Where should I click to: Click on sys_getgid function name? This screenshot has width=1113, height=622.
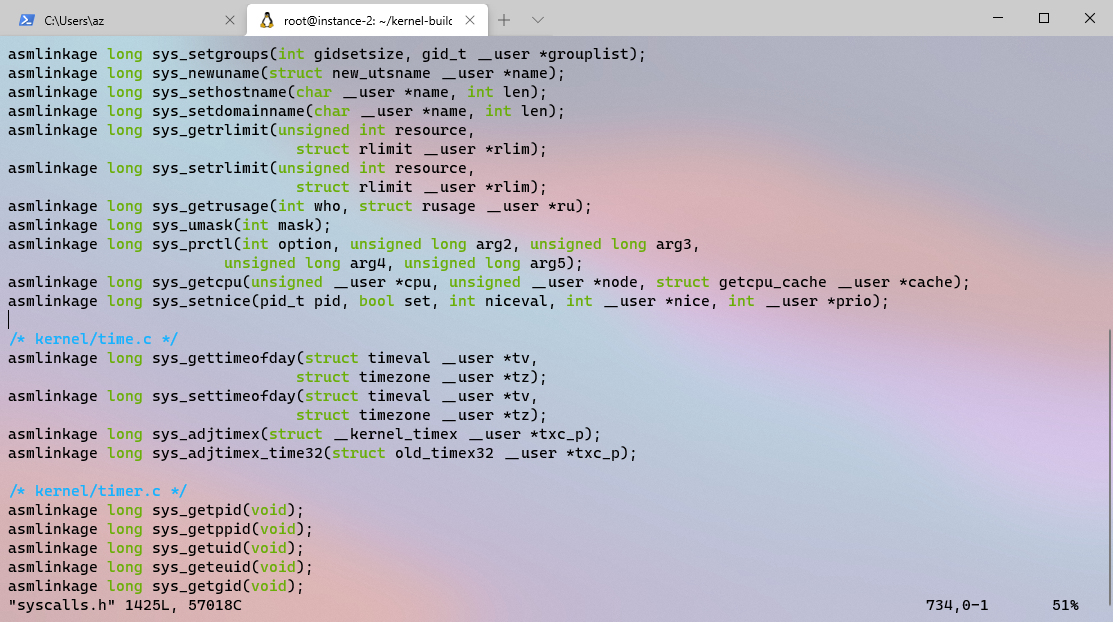[x=197, y=586]
